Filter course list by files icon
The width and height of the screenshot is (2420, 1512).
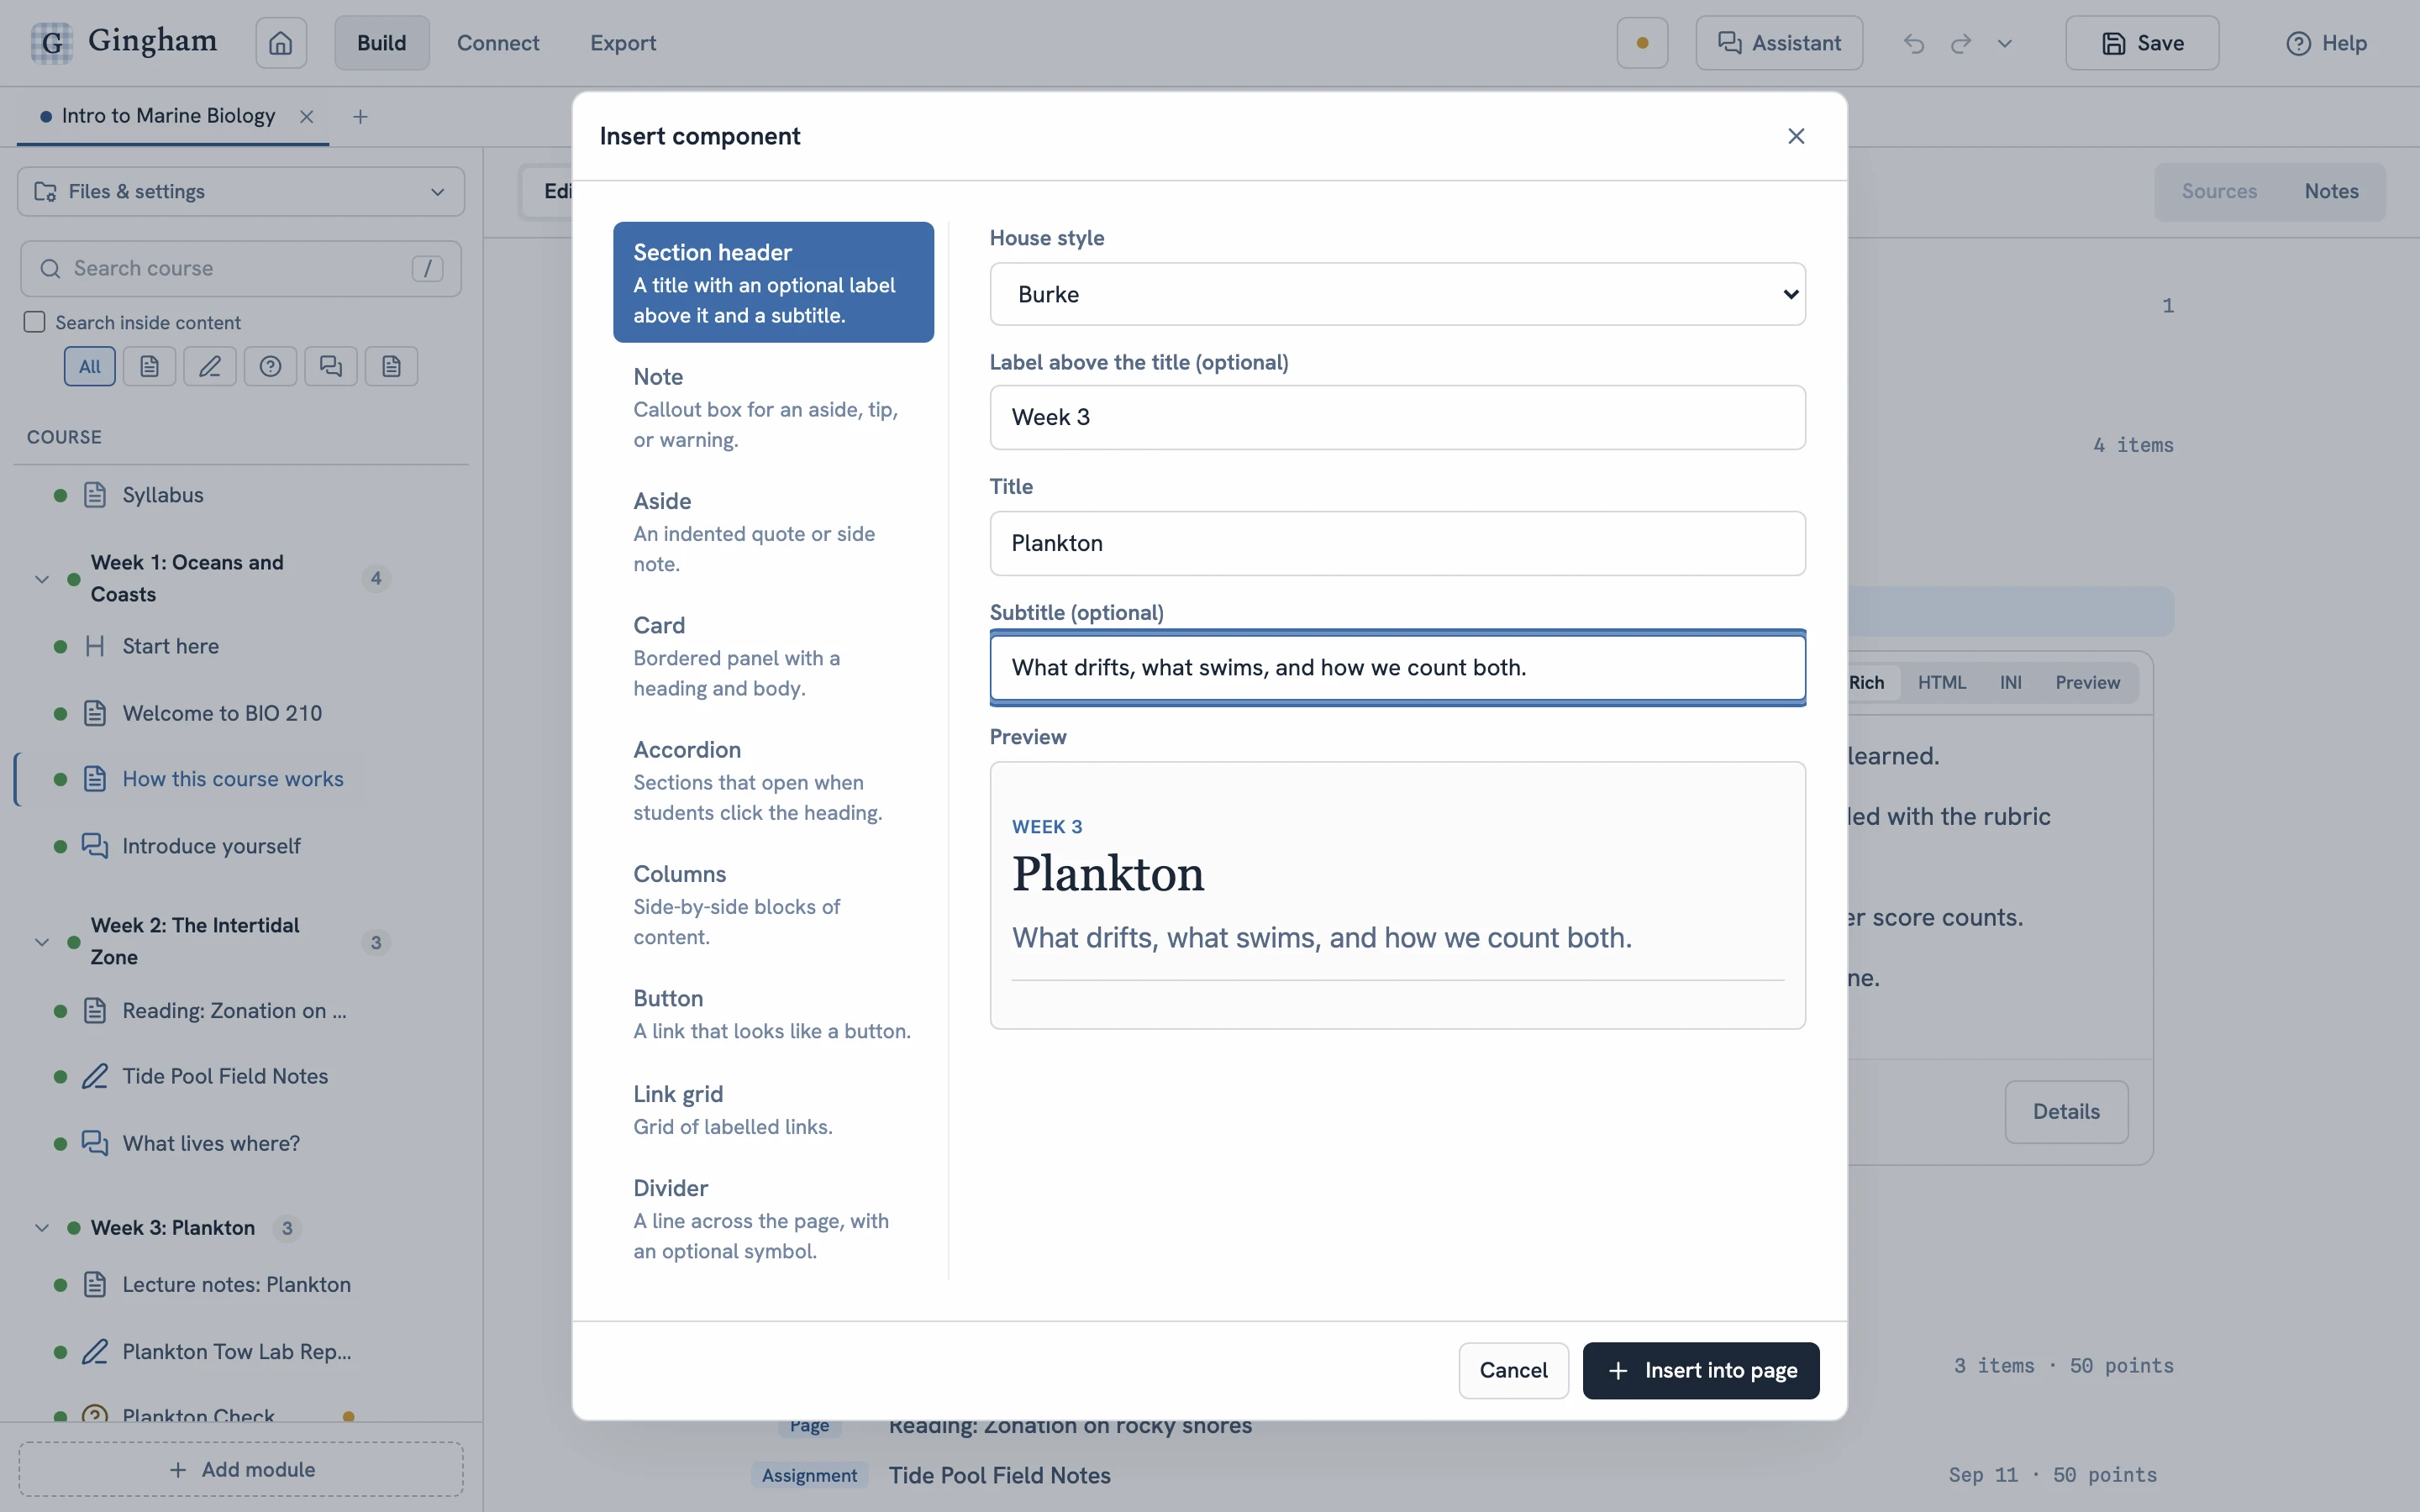point(391,366)
